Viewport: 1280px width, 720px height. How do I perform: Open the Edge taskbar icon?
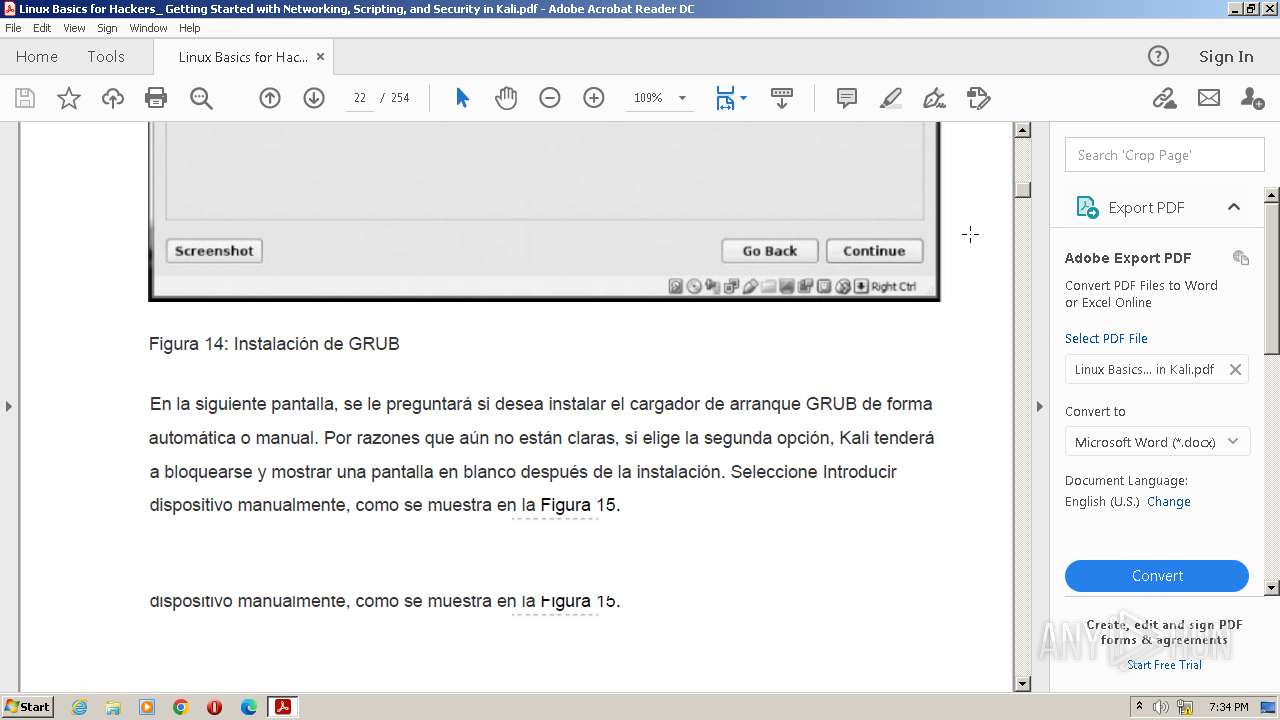point(249,707)
